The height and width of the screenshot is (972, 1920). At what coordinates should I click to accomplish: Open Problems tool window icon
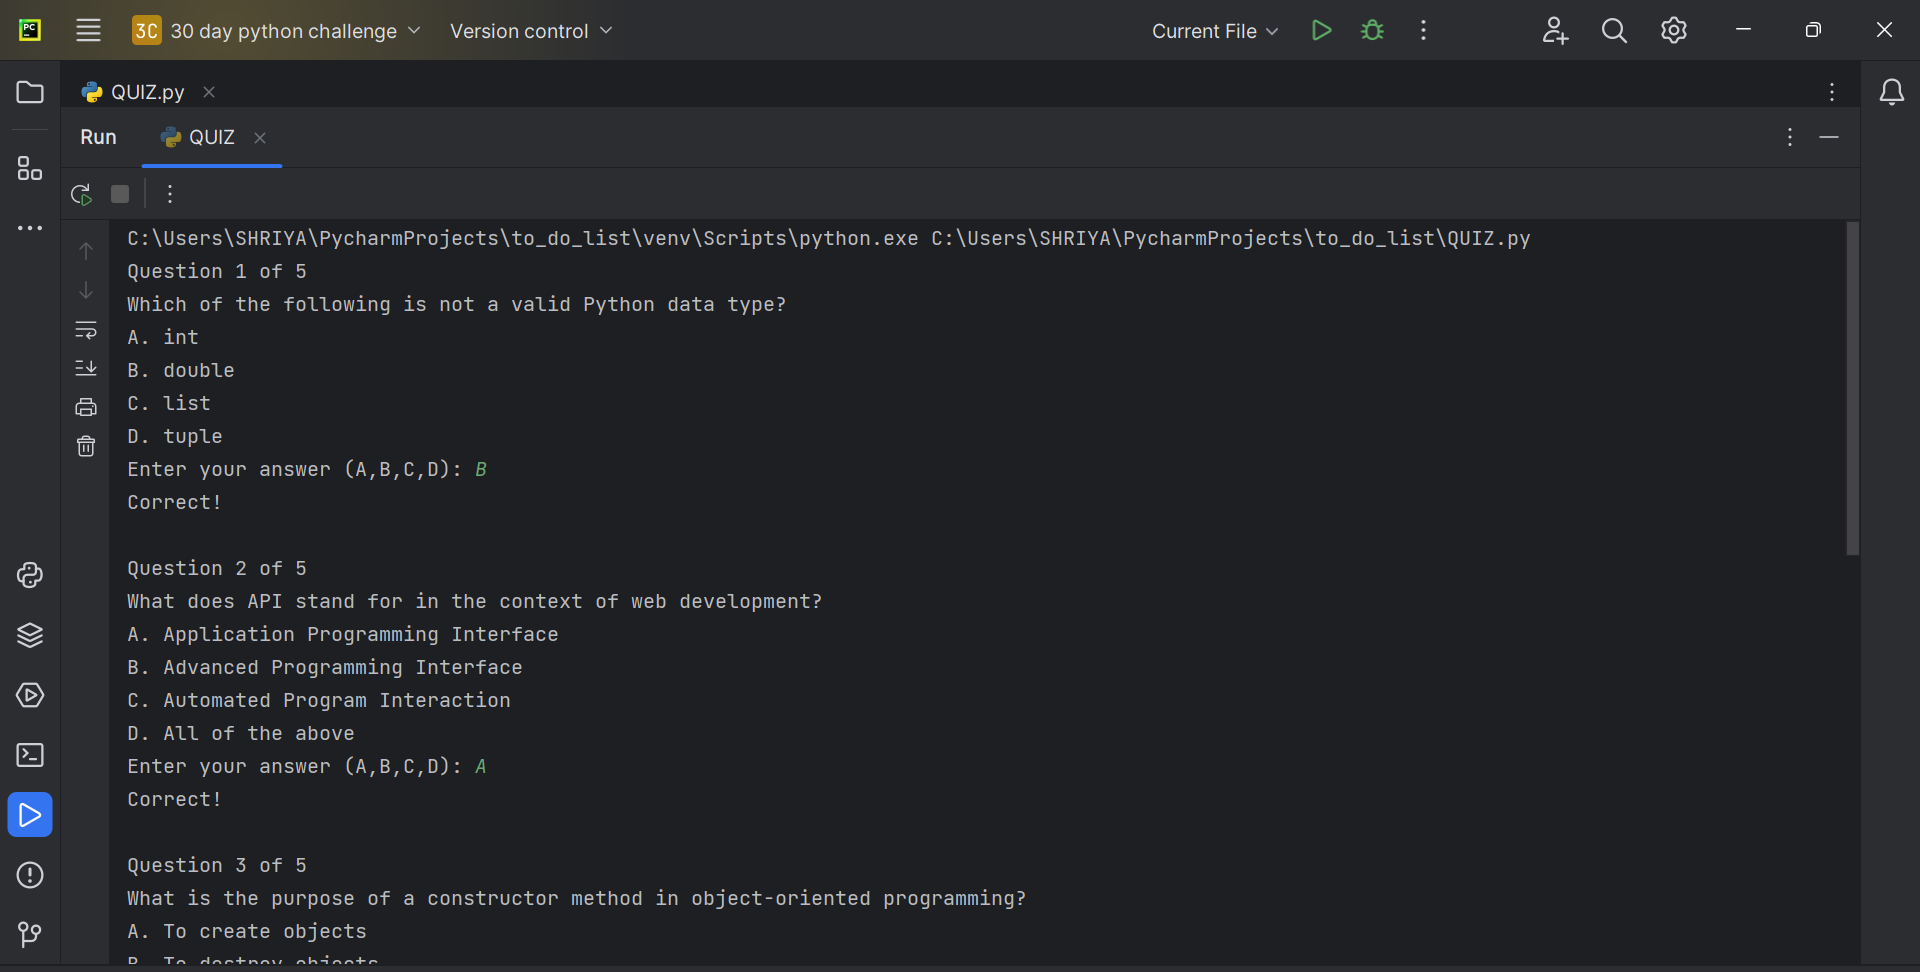[30, 875]
